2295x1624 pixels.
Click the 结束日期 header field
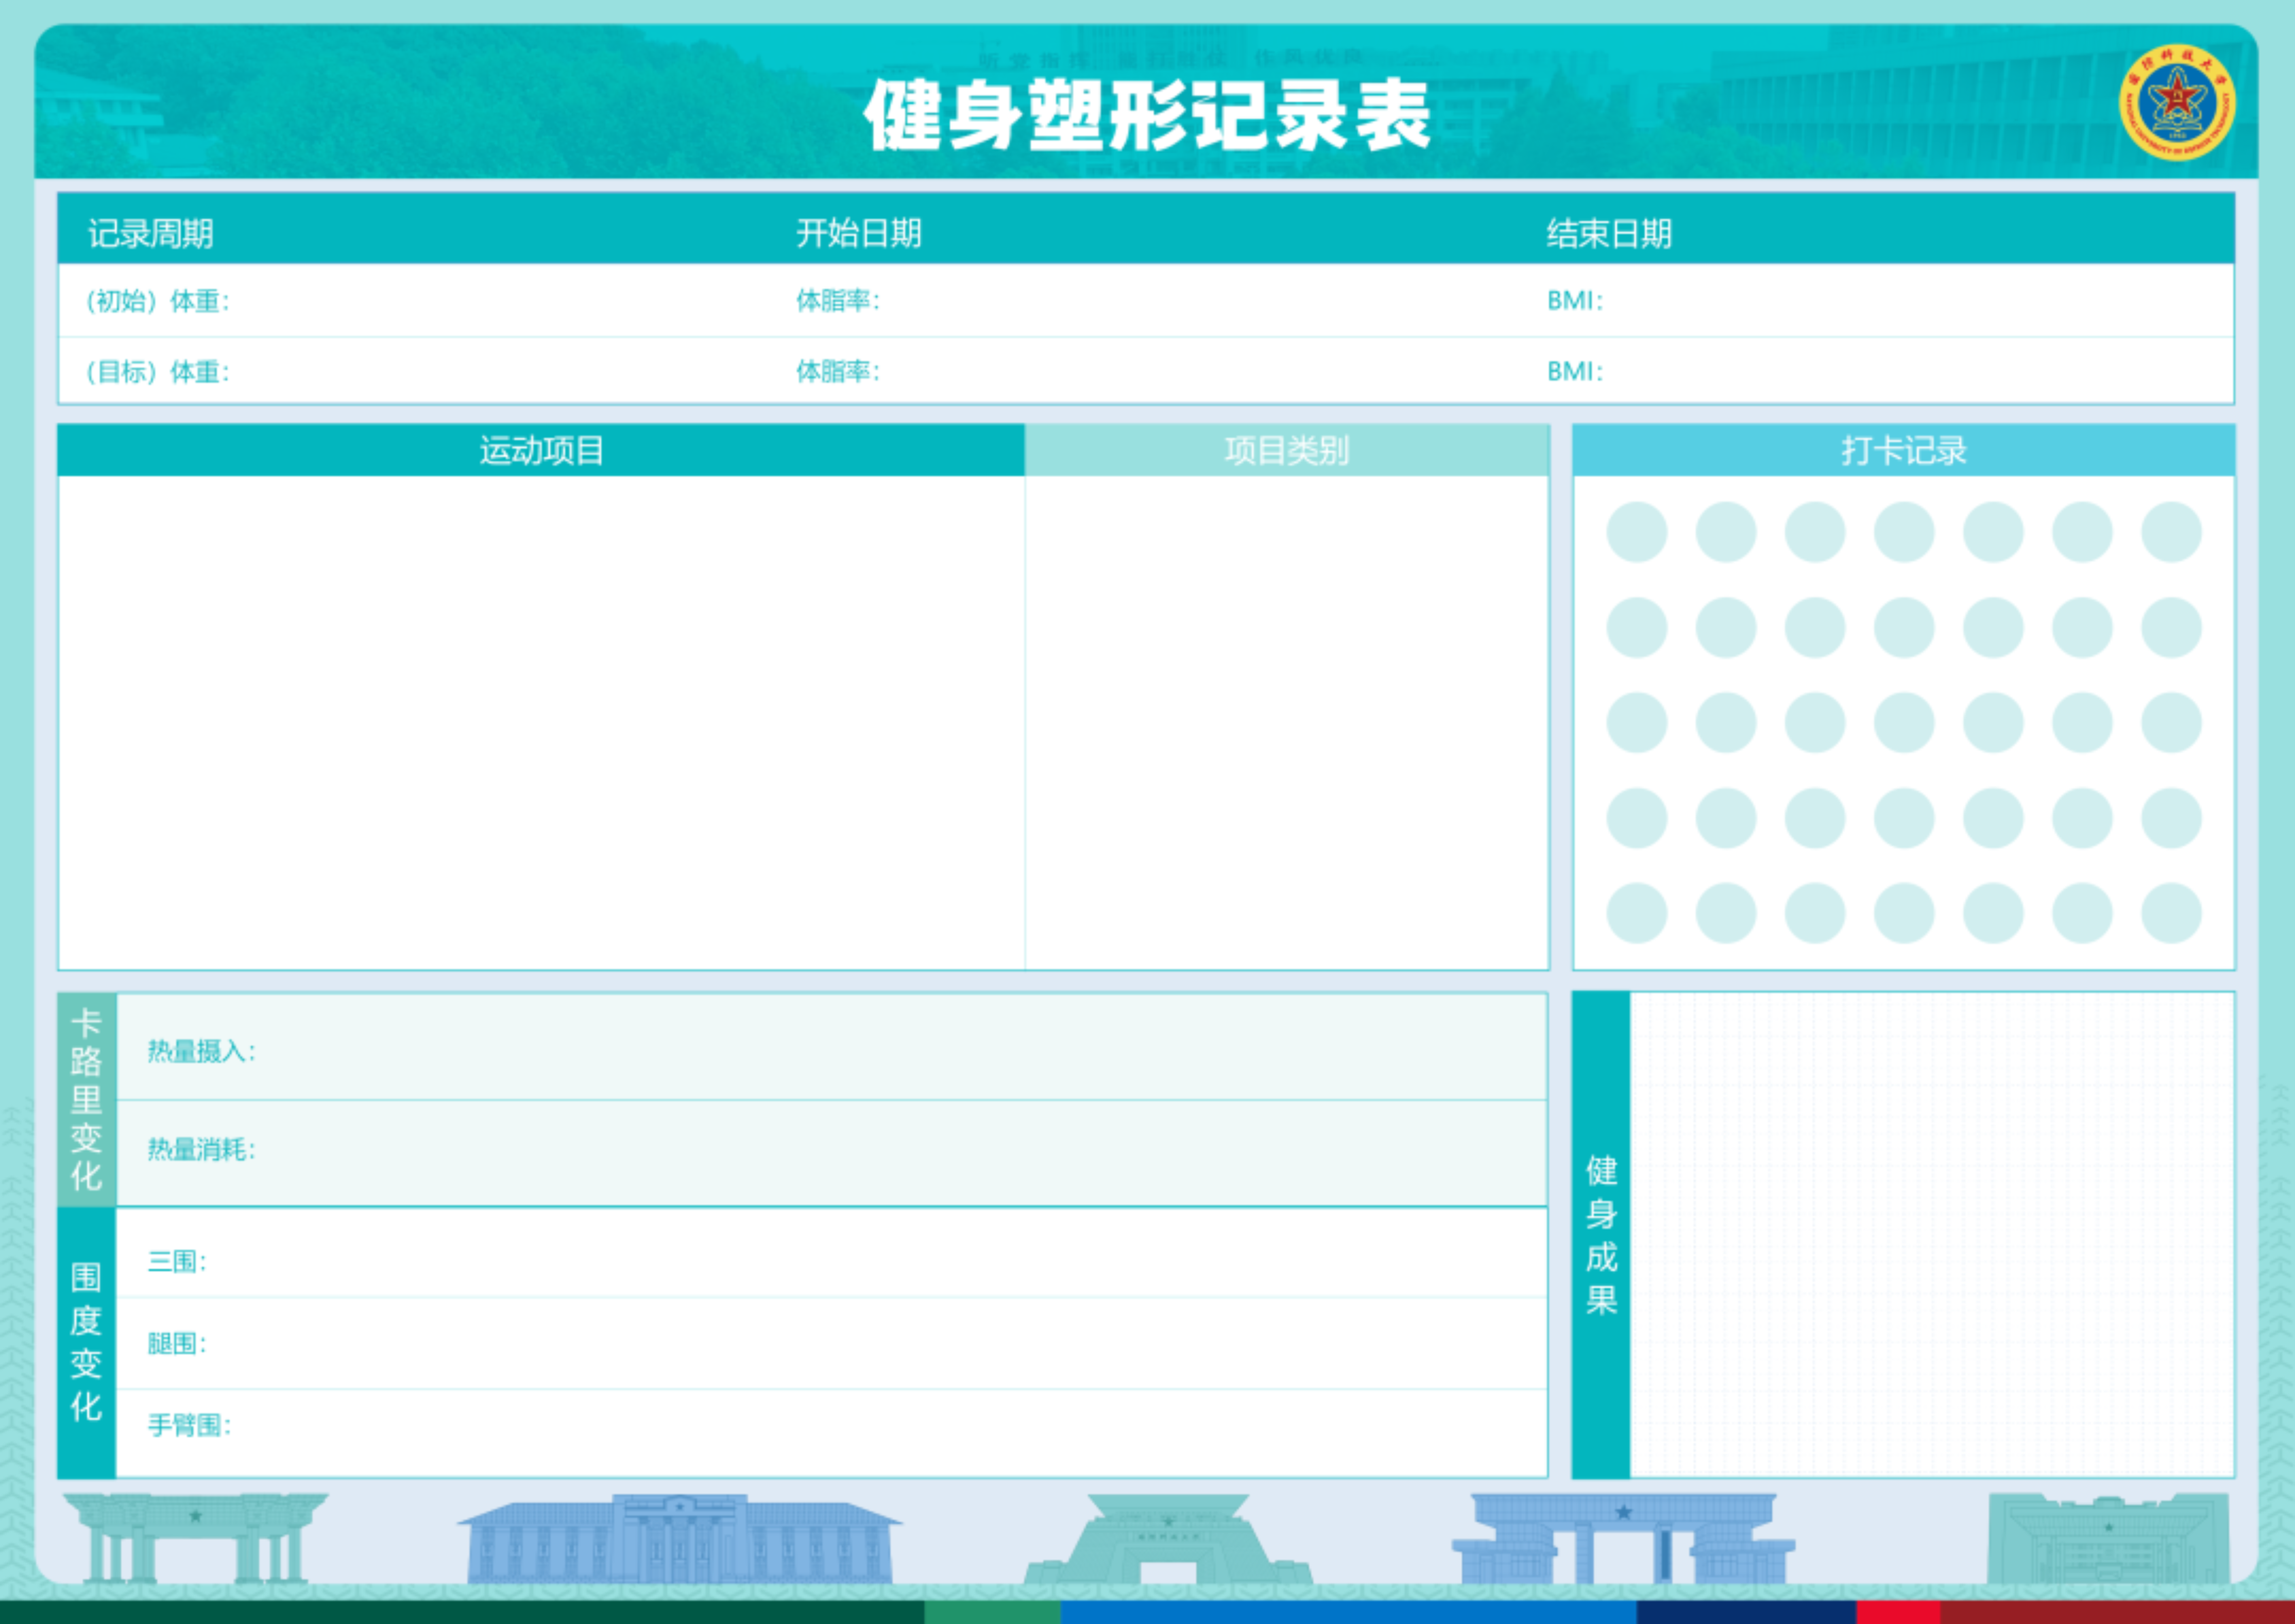tap(1609, 233)
